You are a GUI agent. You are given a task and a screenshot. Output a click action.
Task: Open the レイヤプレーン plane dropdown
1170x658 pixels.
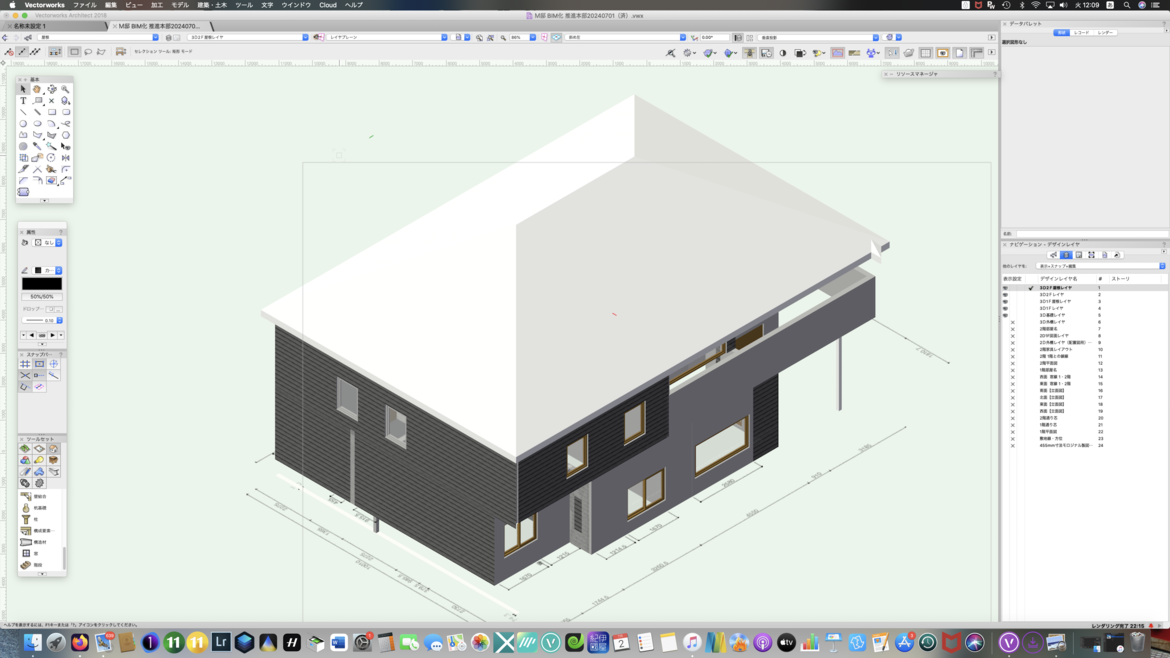tap(386, 38)
